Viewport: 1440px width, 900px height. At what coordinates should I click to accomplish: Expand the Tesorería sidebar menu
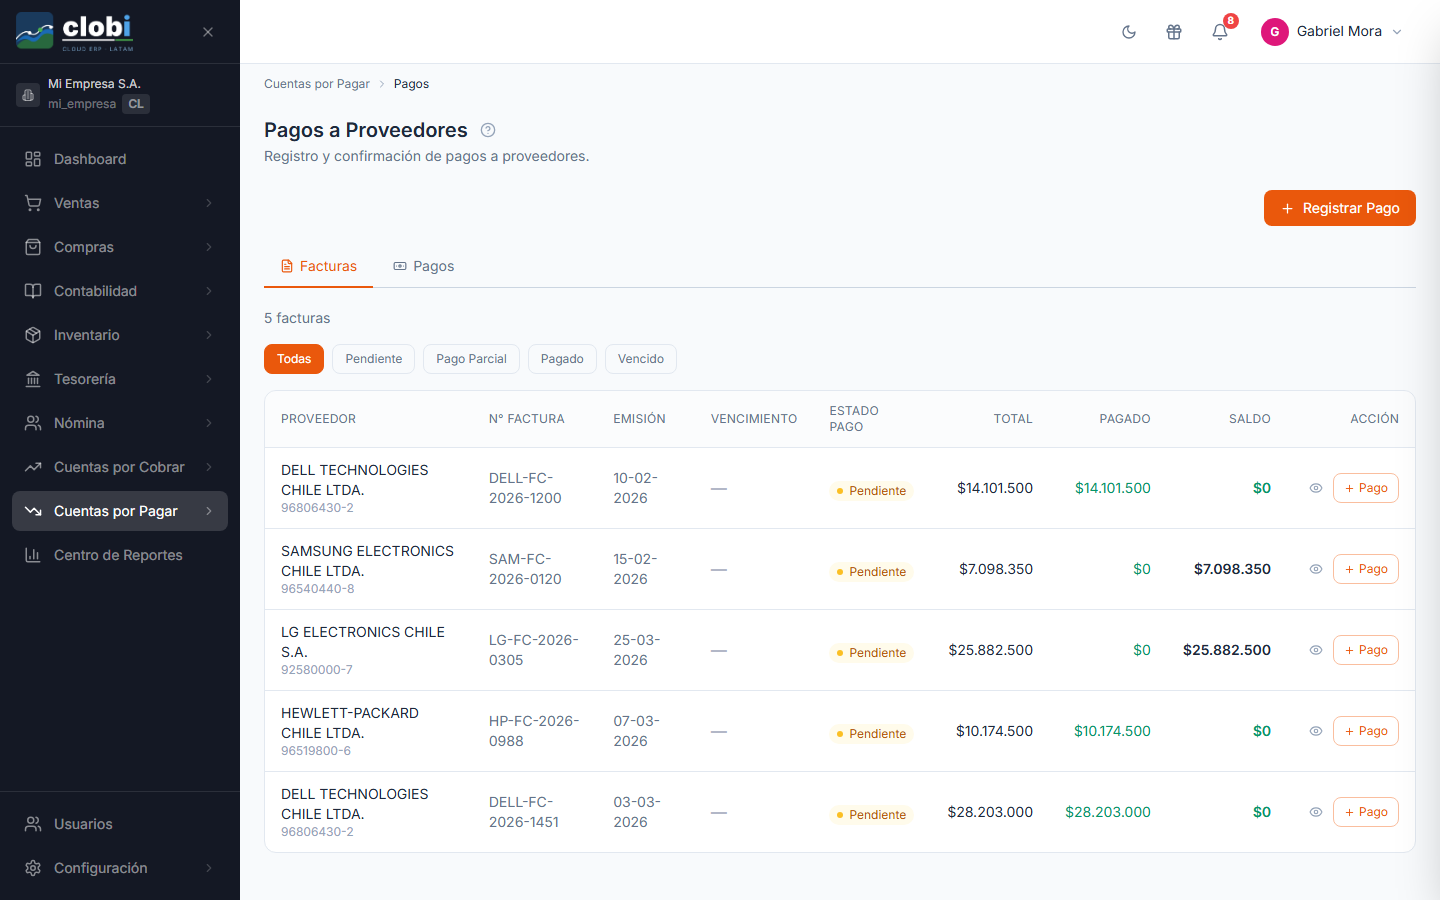[x=120, y=379]
